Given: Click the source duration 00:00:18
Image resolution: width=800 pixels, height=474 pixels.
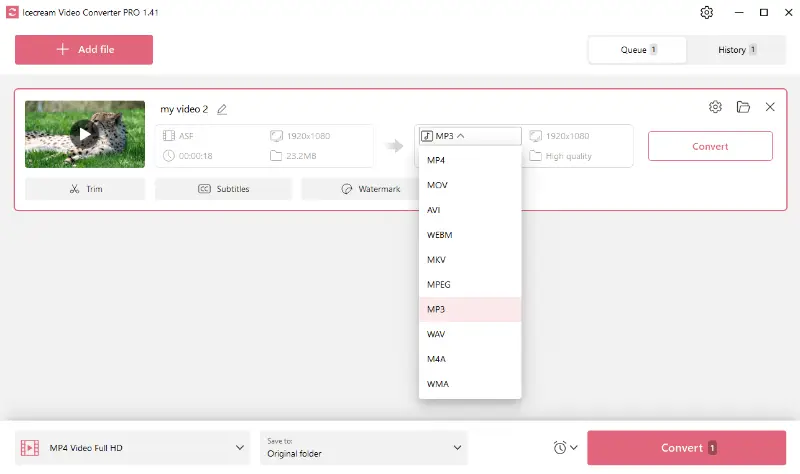Looking at the screenshot, I should pos(195,156).
